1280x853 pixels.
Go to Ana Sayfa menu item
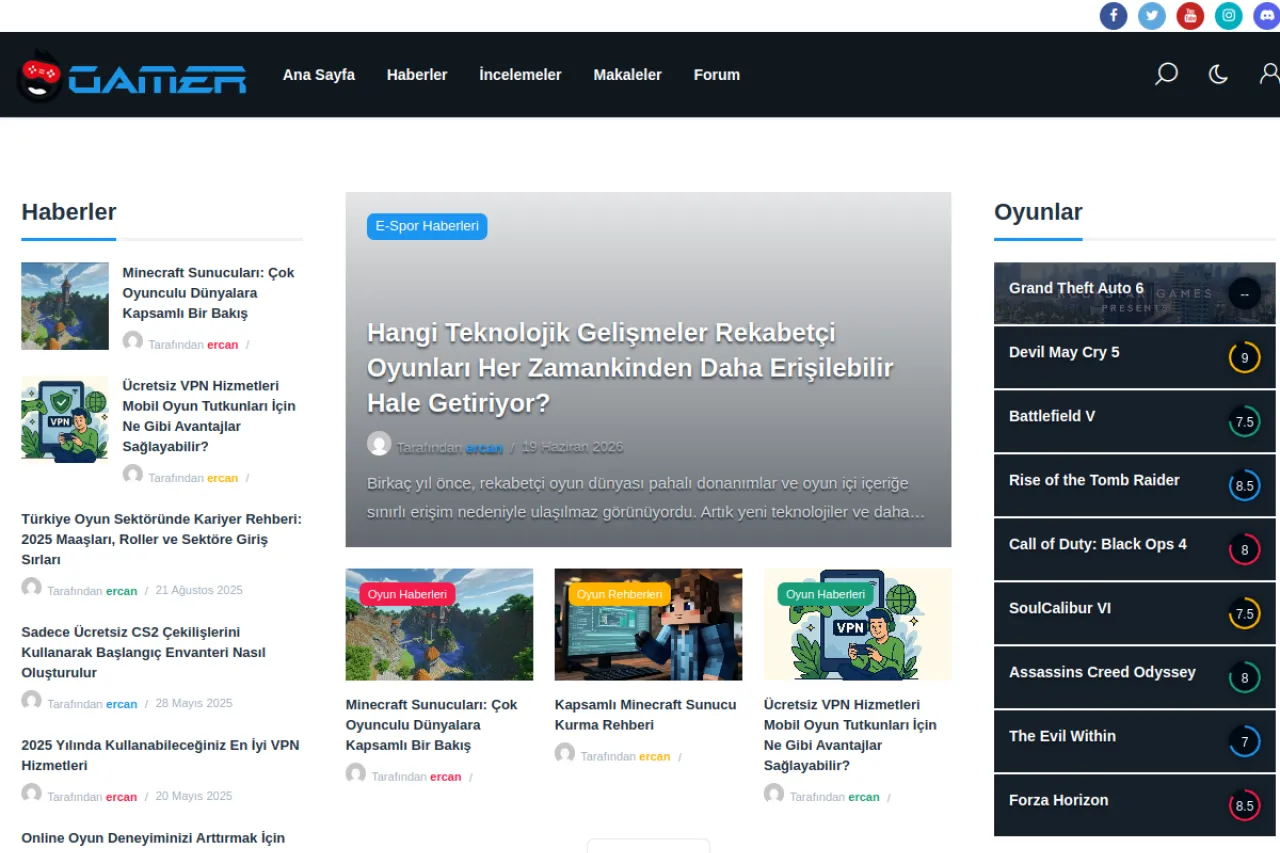click(x=319, y=75)
